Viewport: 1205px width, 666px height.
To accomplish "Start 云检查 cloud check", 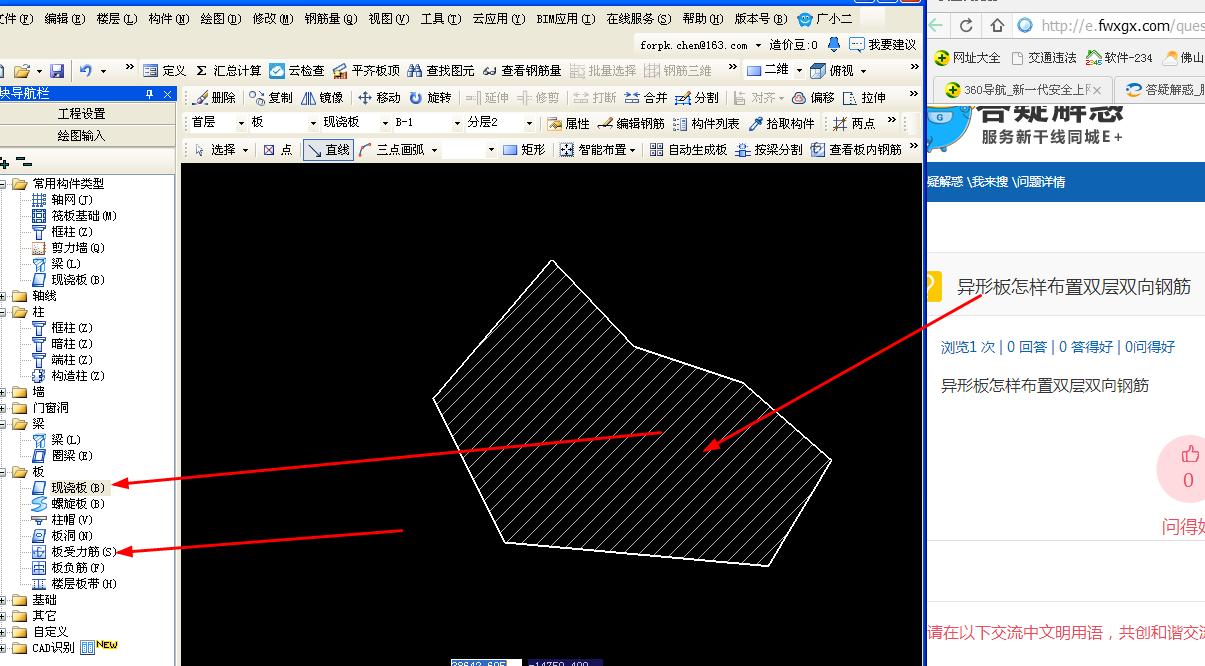I will (297, 71).
